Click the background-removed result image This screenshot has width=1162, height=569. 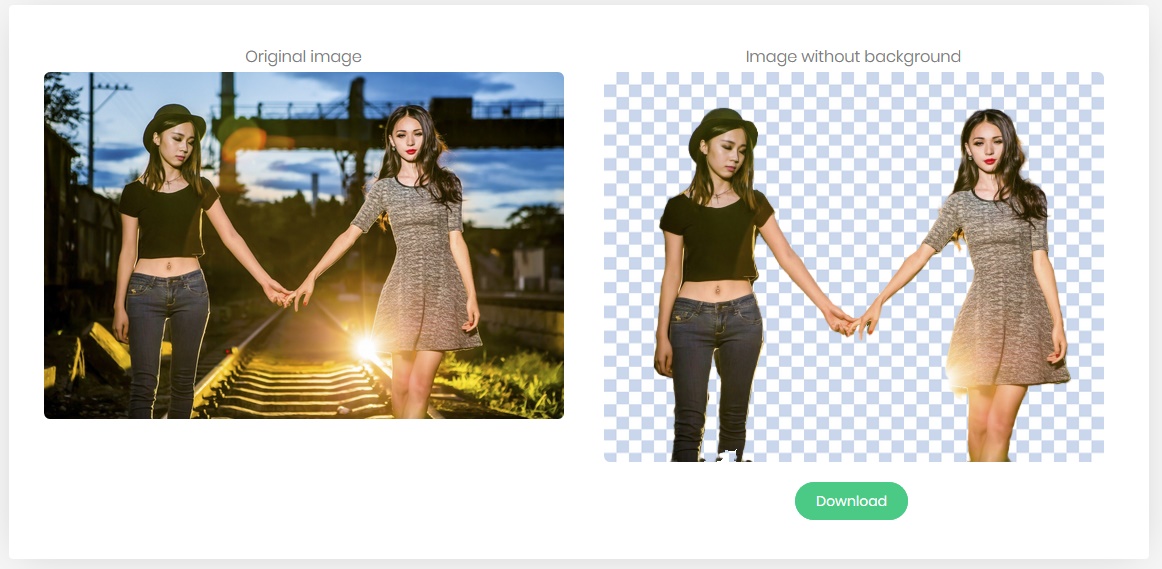853,266
